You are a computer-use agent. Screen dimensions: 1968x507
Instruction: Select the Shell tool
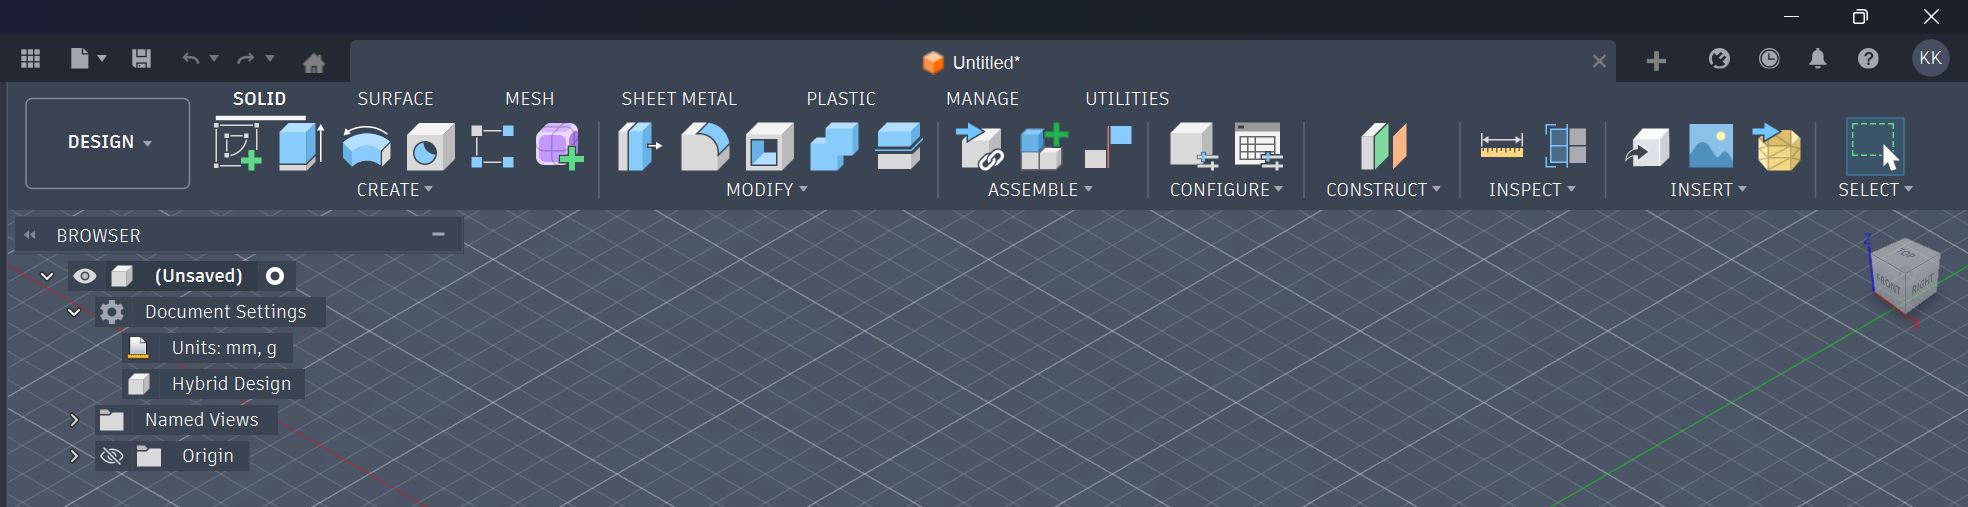(x=770, y=146)
